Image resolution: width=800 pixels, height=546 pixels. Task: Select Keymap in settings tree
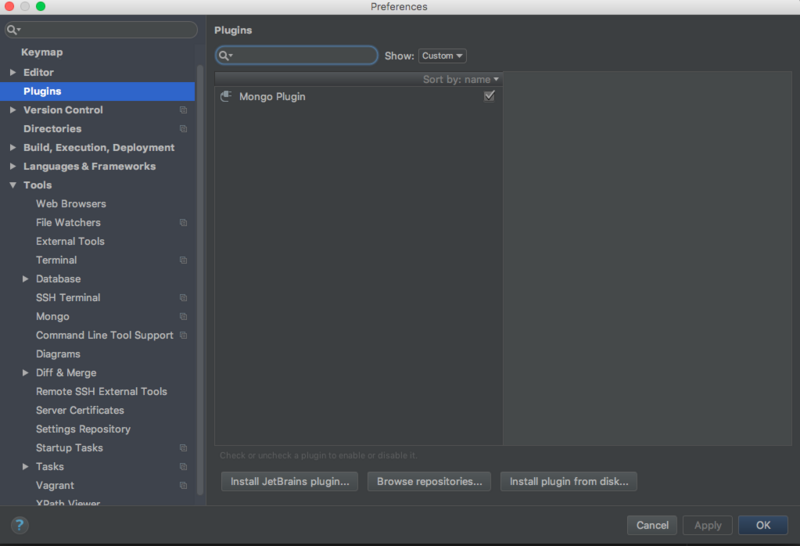pyautogui.click(x=42, y=52)
